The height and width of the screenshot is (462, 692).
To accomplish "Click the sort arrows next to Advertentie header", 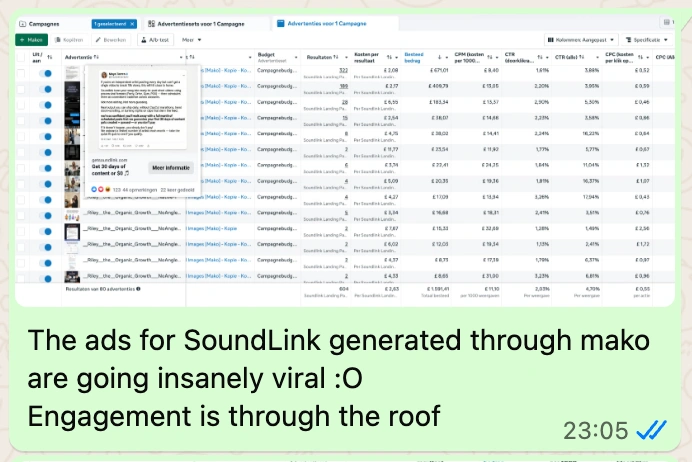I will click(x=96, y=57).
